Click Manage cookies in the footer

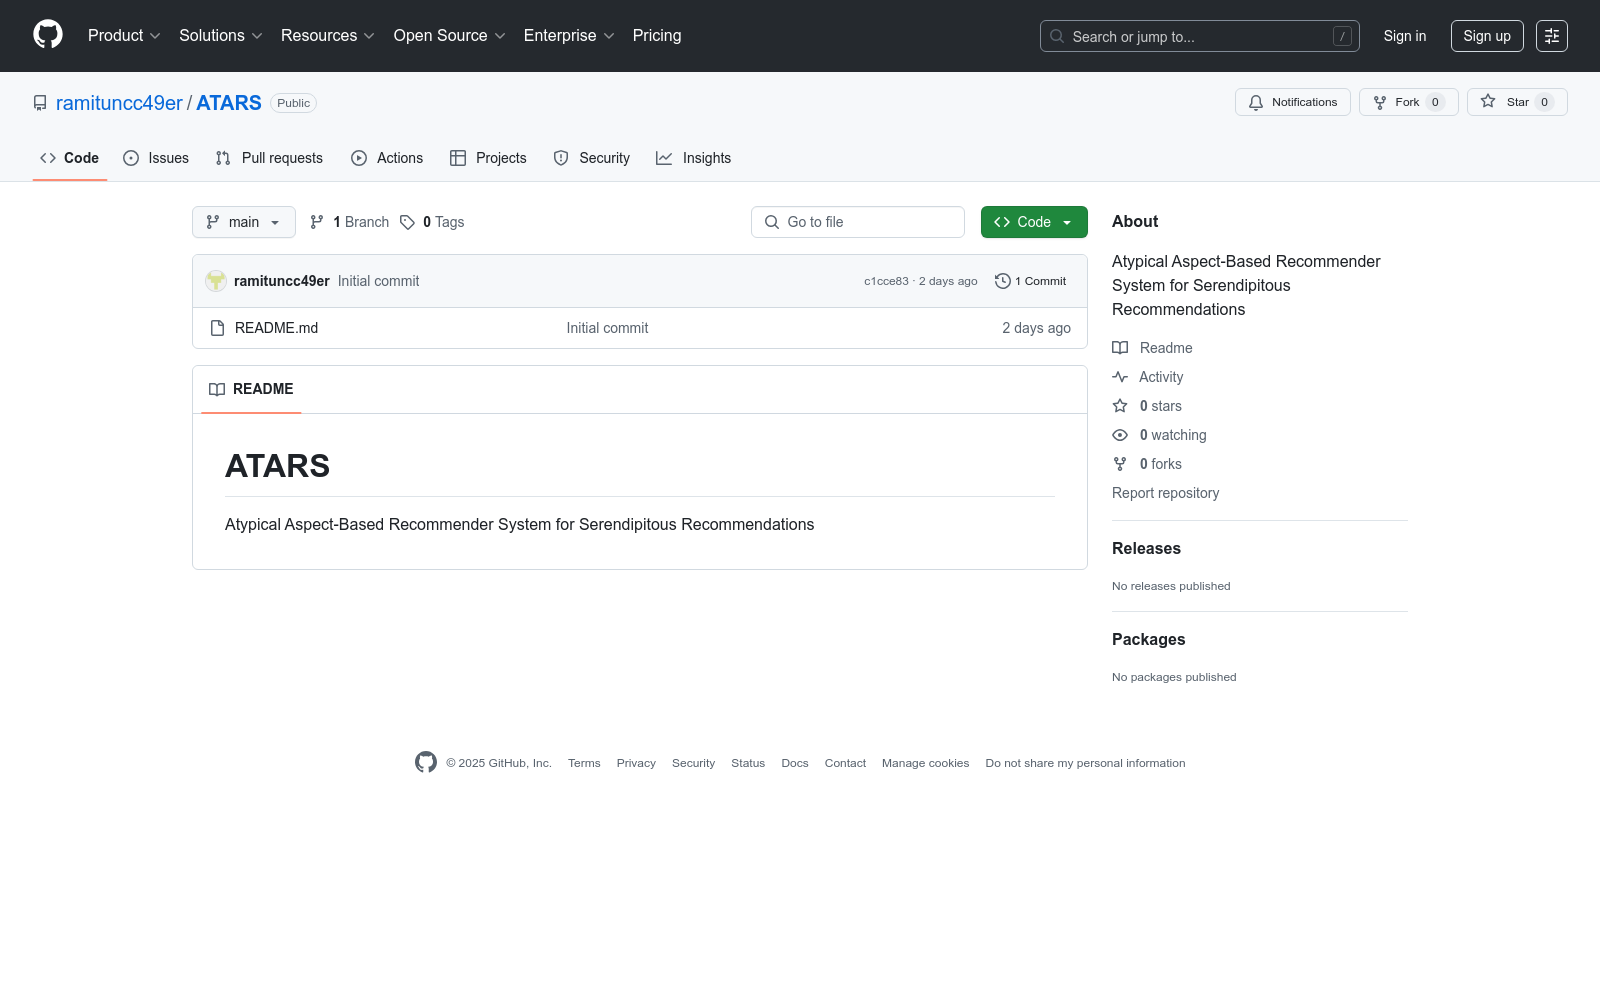pyautogui.click(x=925, y=763)
